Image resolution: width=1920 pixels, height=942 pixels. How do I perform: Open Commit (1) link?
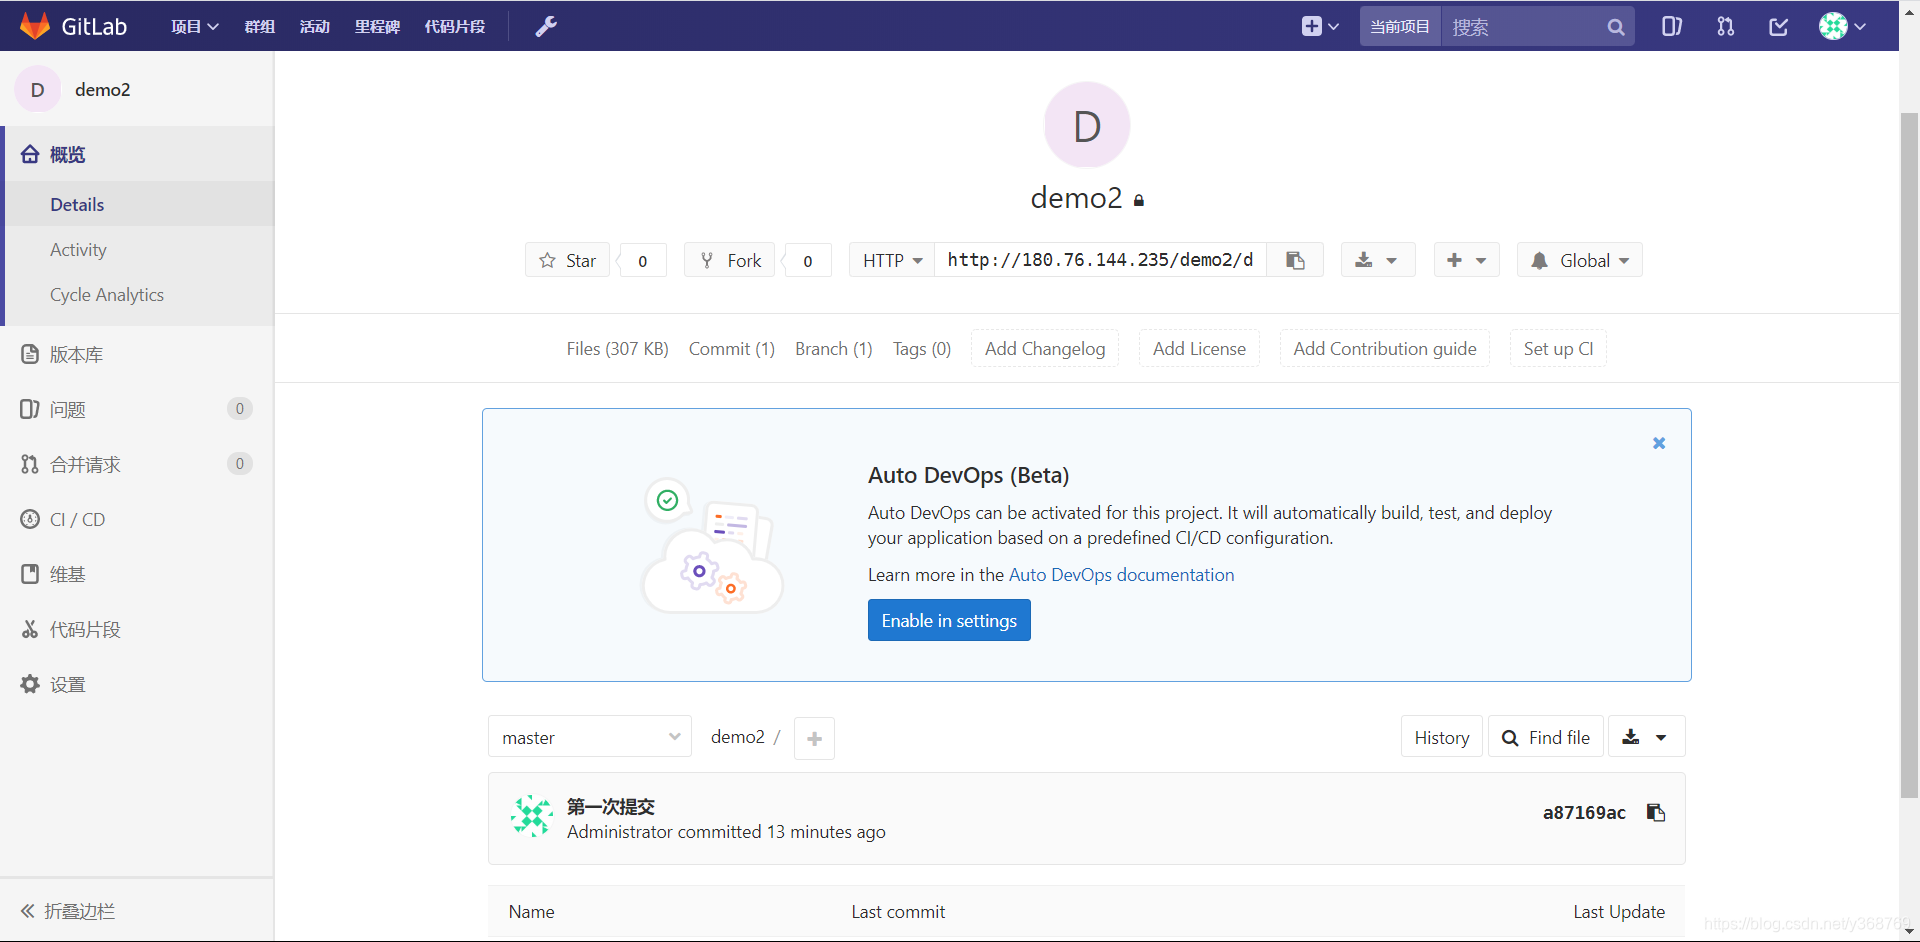[731, 349]
